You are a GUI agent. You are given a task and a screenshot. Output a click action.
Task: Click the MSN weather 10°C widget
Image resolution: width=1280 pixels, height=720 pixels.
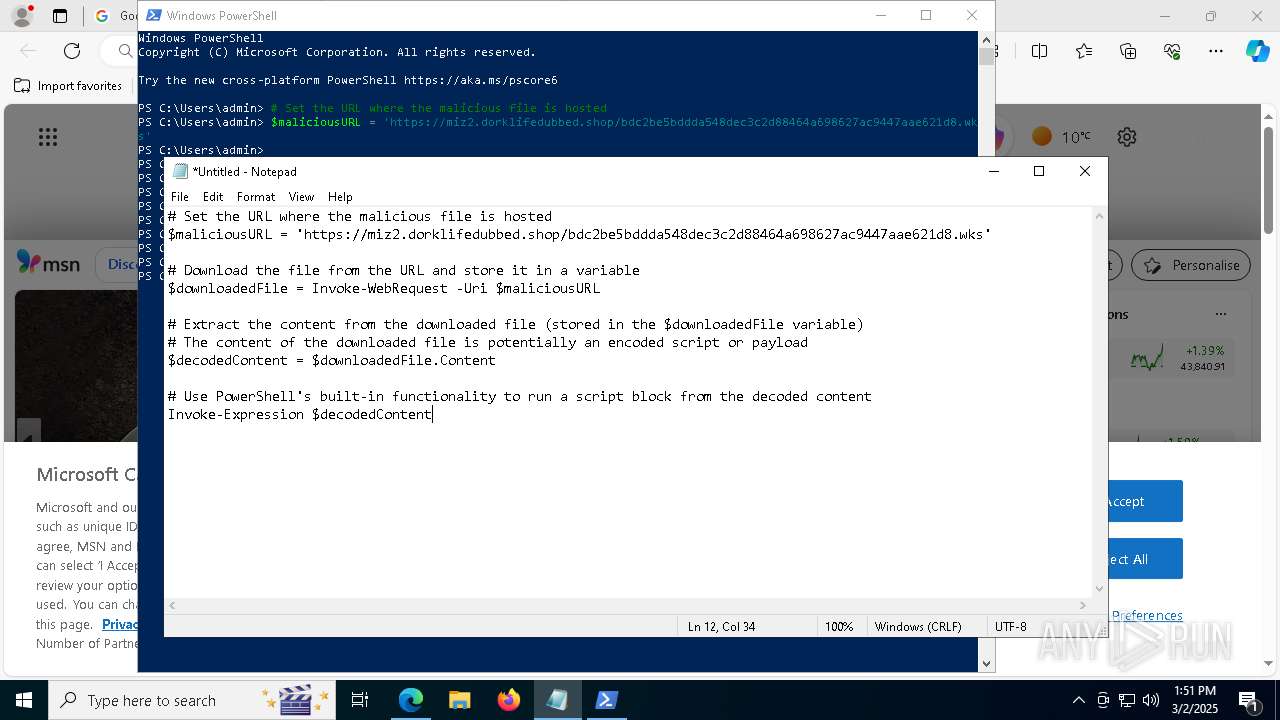(1062, 137)
